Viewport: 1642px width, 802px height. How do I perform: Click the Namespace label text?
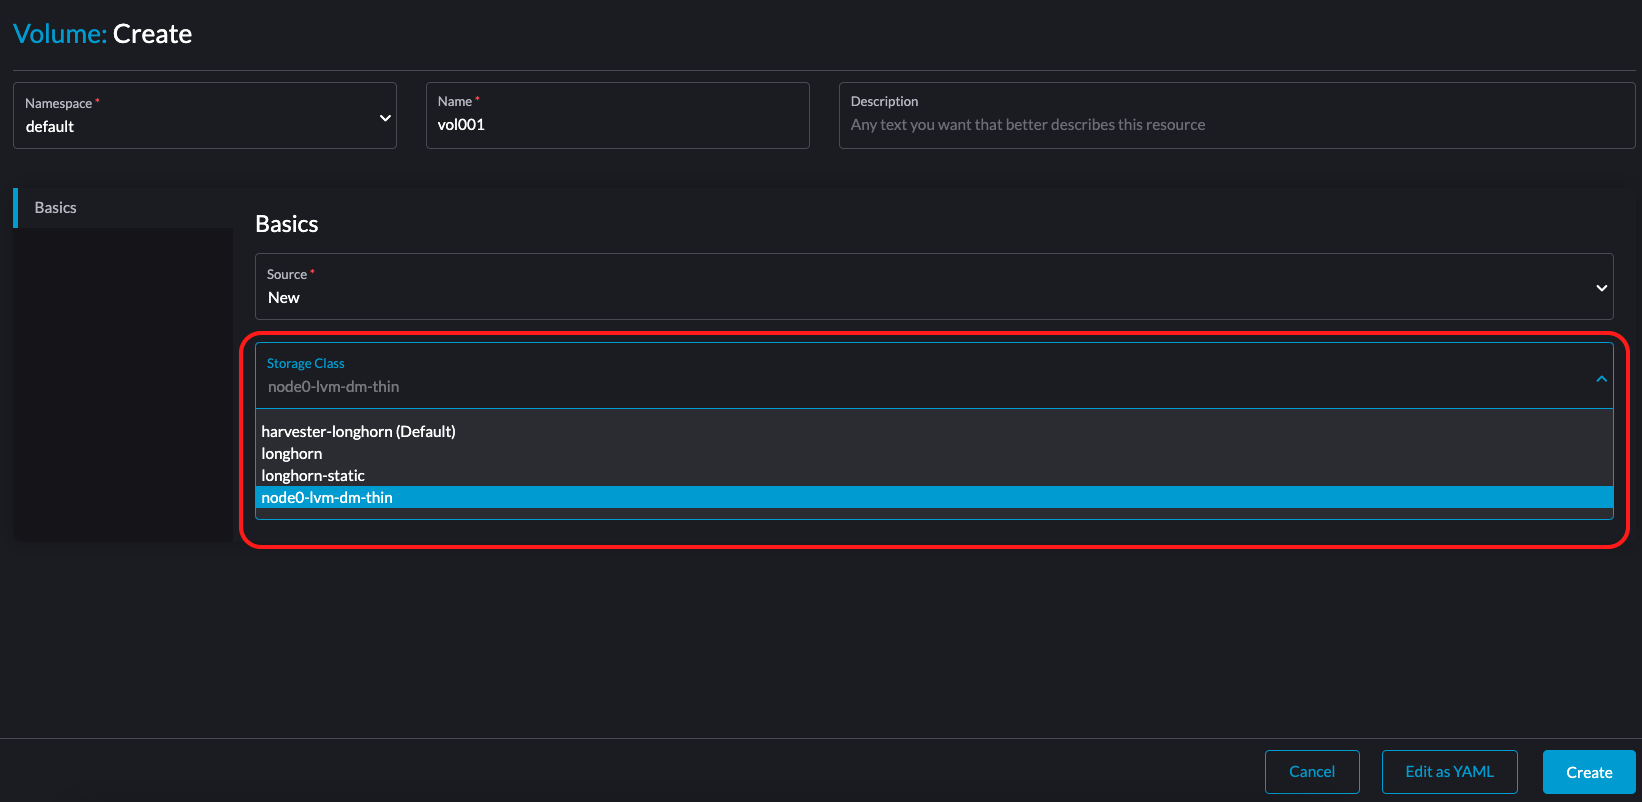tap(58, 104)
